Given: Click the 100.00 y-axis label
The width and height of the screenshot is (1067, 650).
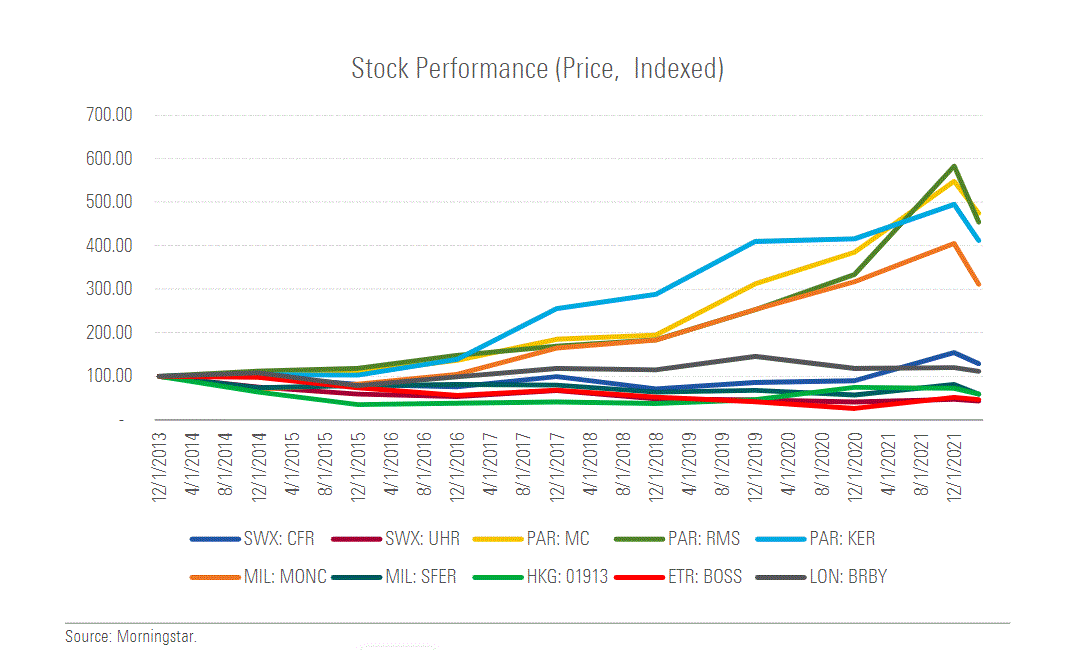Looking at the screenshot, I should tap(110, 376).
